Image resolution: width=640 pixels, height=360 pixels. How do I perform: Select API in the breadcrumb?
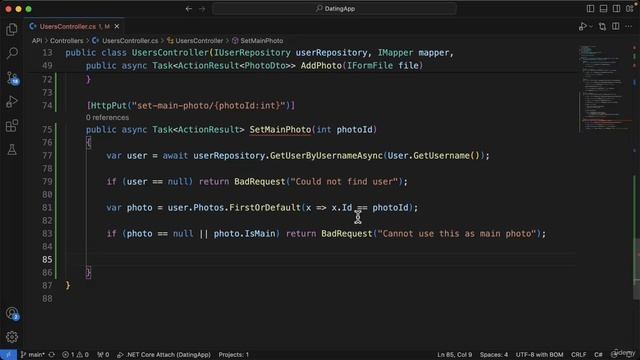coord(37,41)
